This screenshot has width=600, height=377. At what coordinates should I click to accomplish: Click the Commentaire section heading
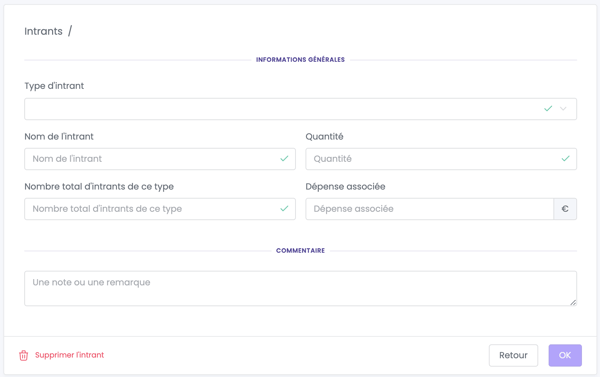[300, 251]
